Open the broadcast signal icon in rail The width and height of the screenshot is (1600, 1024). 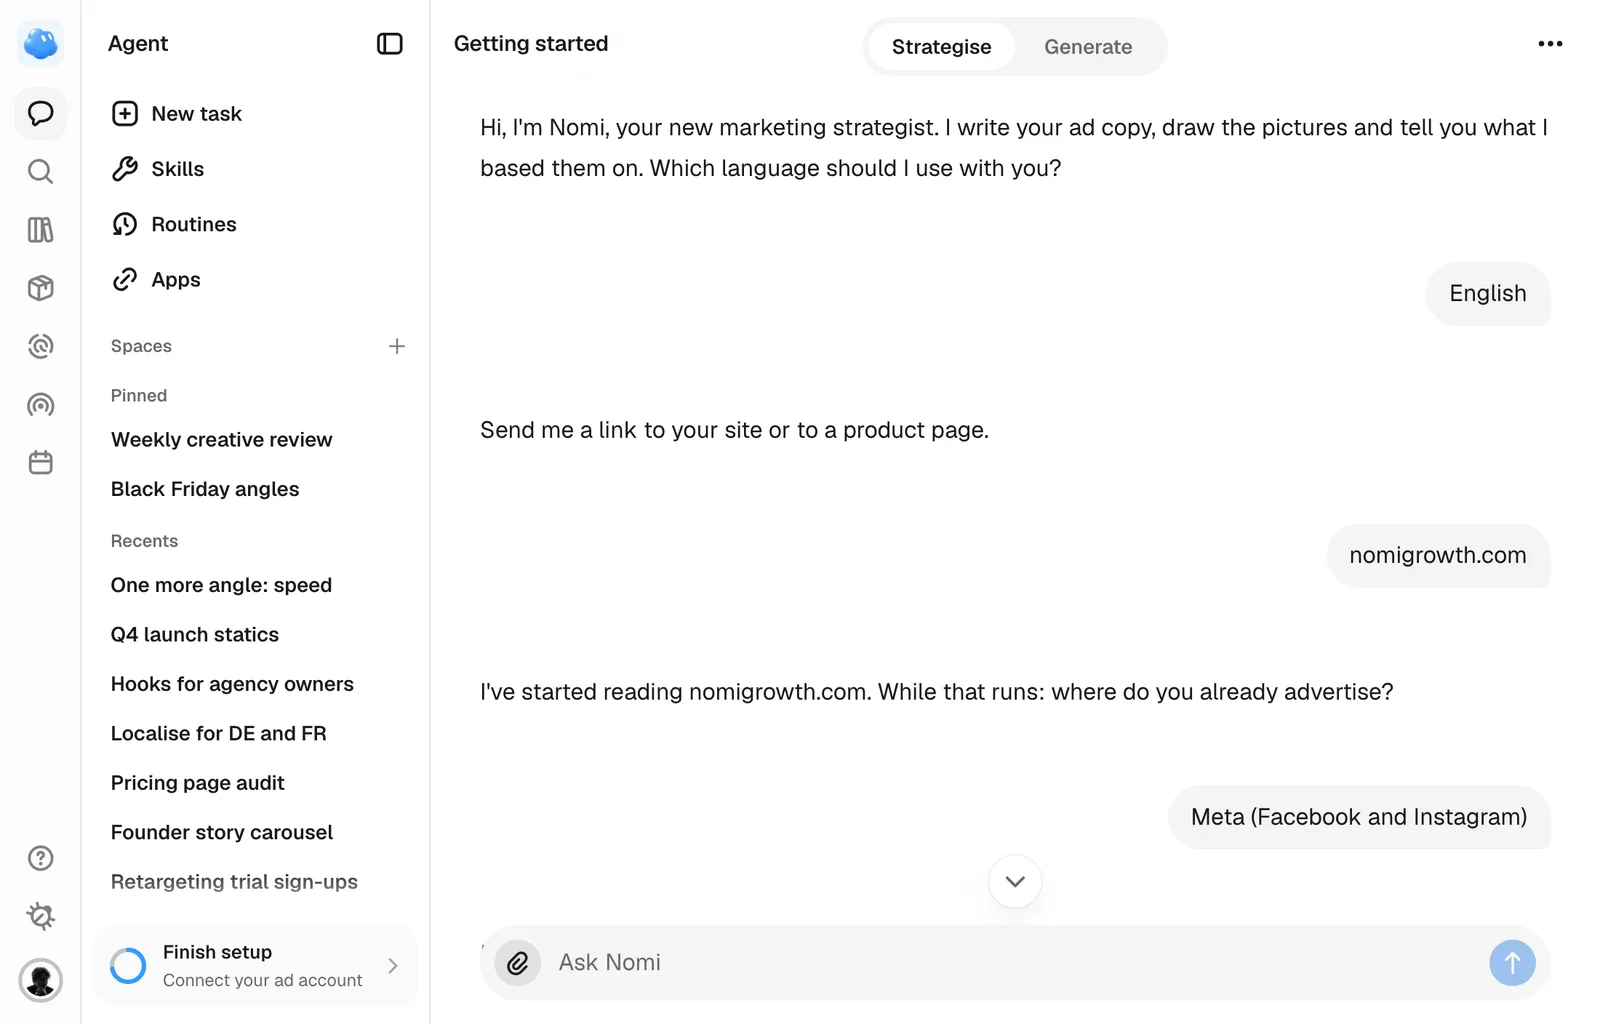pos(41,405)
